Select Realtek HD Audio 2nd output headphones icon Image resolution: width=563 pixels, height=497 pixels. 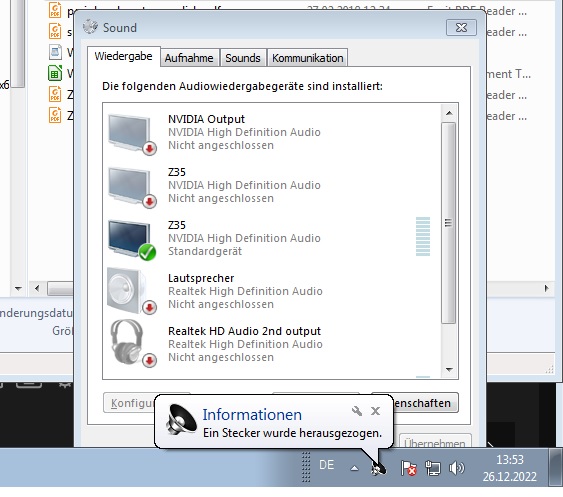(x=132, y=344)
